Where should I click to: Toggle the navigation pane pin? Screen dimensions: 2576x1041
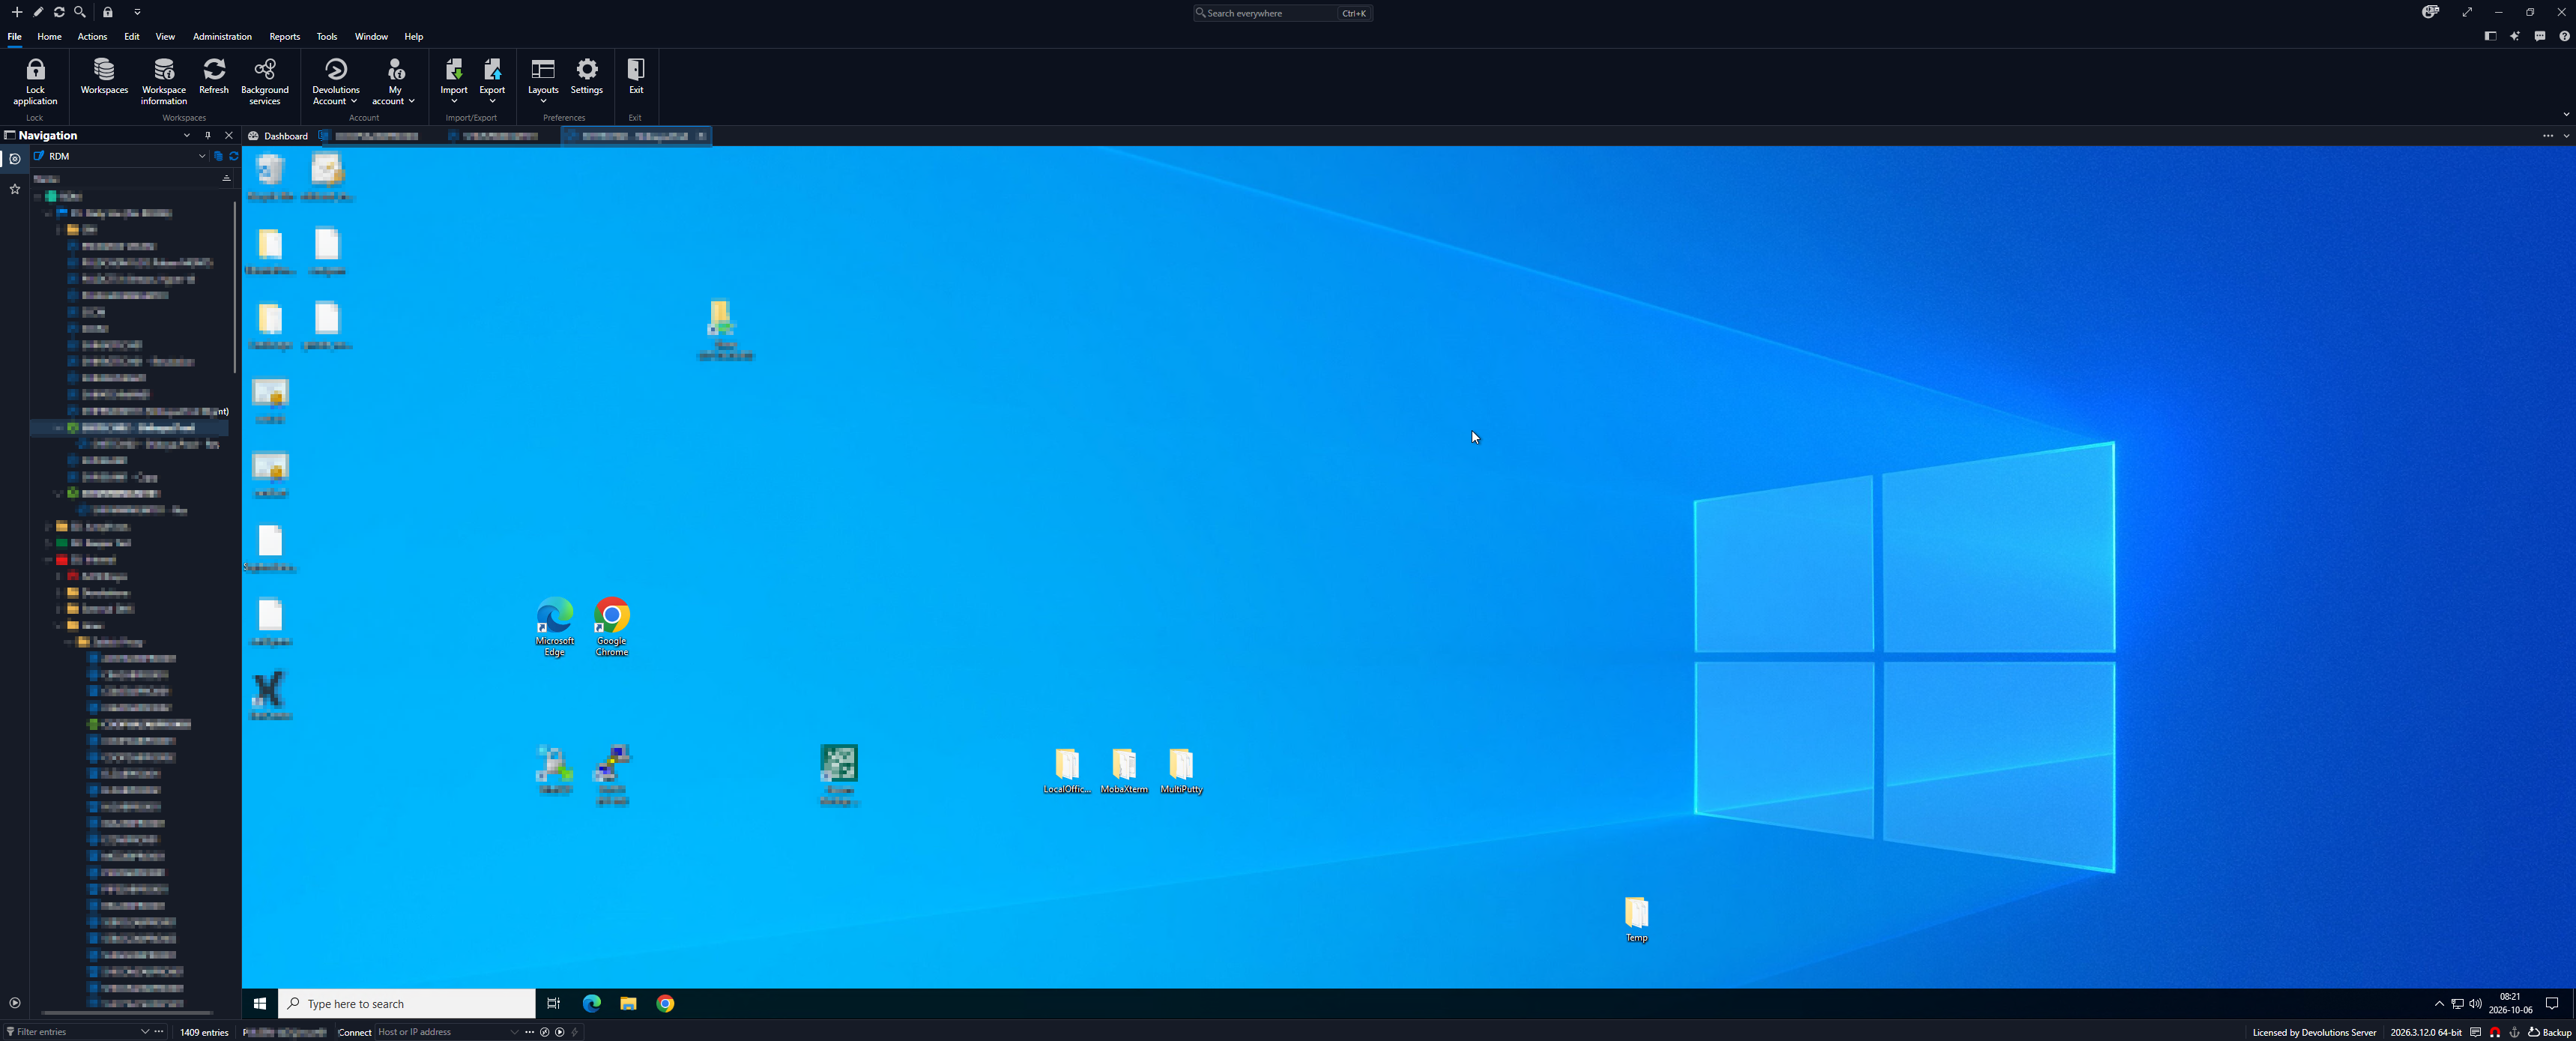pyautogui.click(x=208, y=135)
